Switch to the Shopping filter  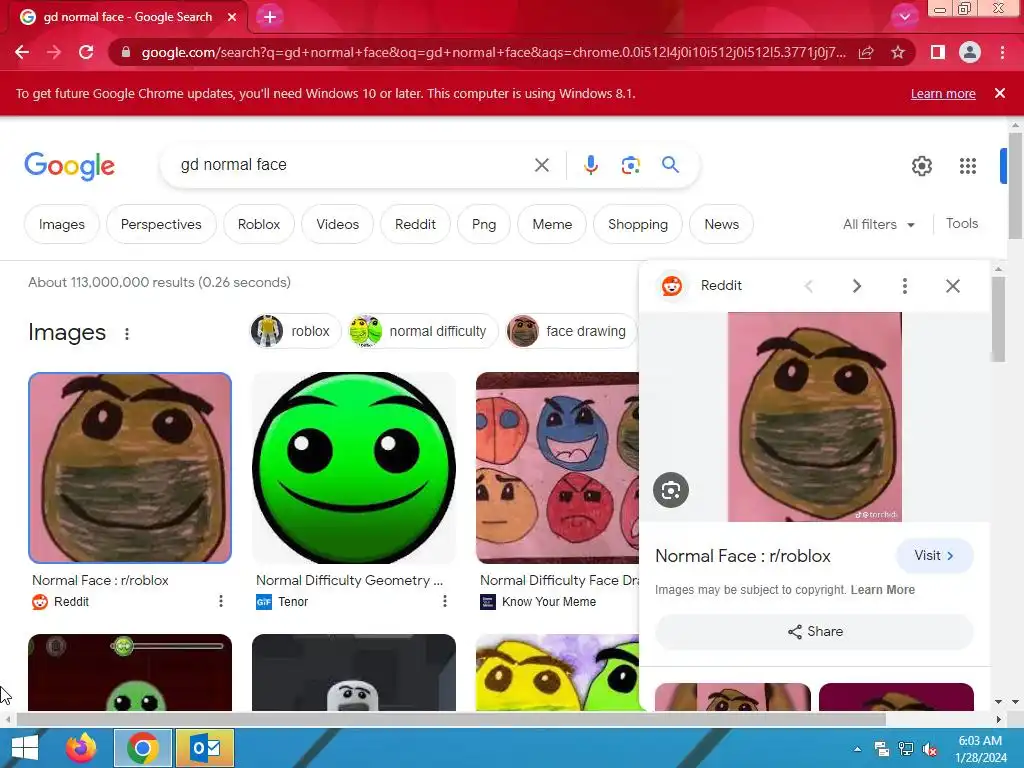coord(638,224)
